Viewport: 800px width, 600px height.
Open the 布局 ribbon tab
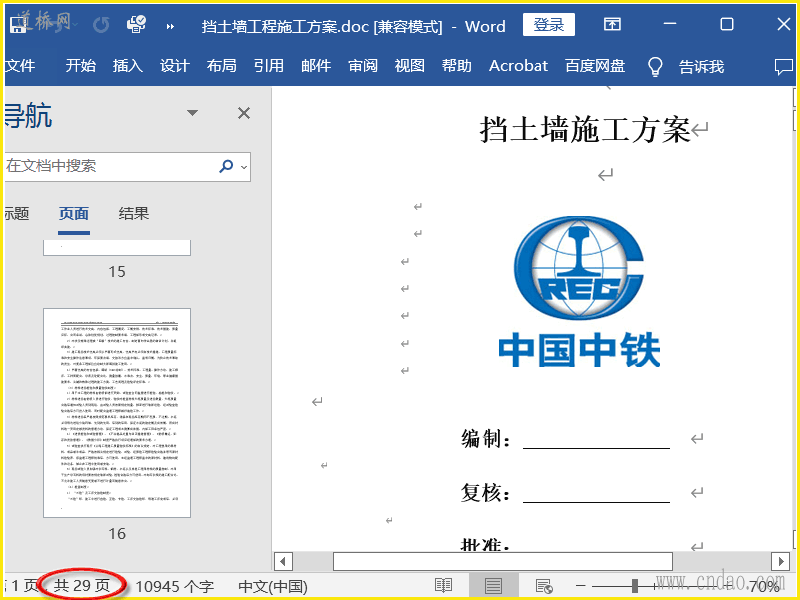coord(221,66)
